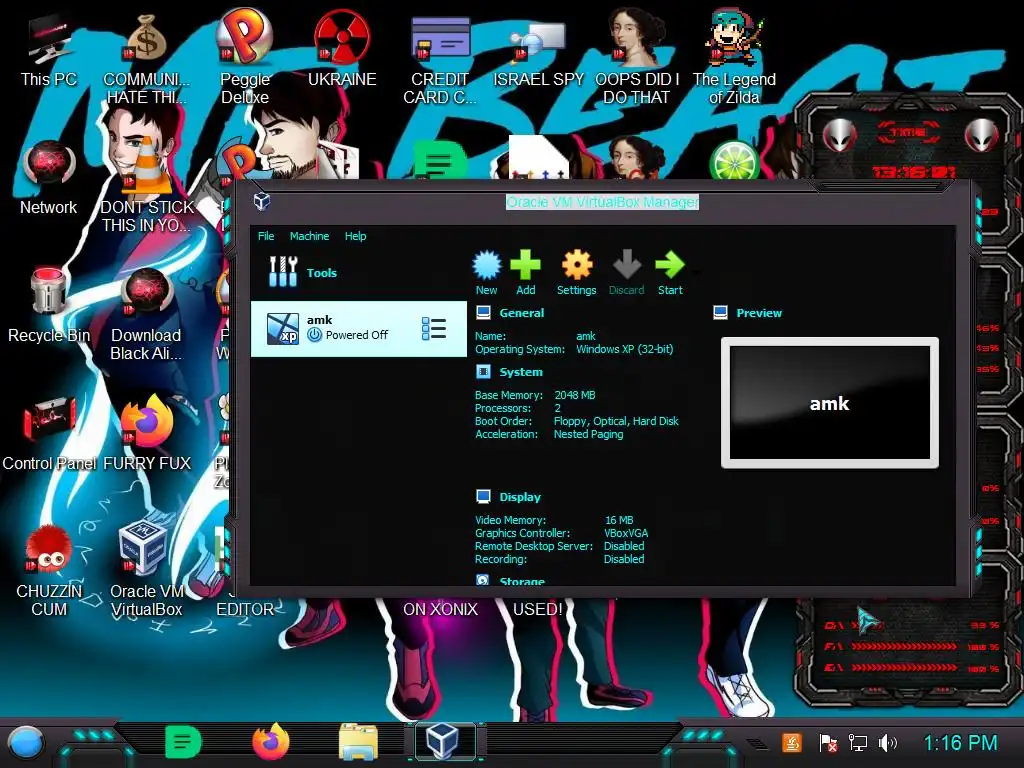Click the left alien head gadget icon
The width and height of the screenshot is (1024, 768).
coord(840,136)
